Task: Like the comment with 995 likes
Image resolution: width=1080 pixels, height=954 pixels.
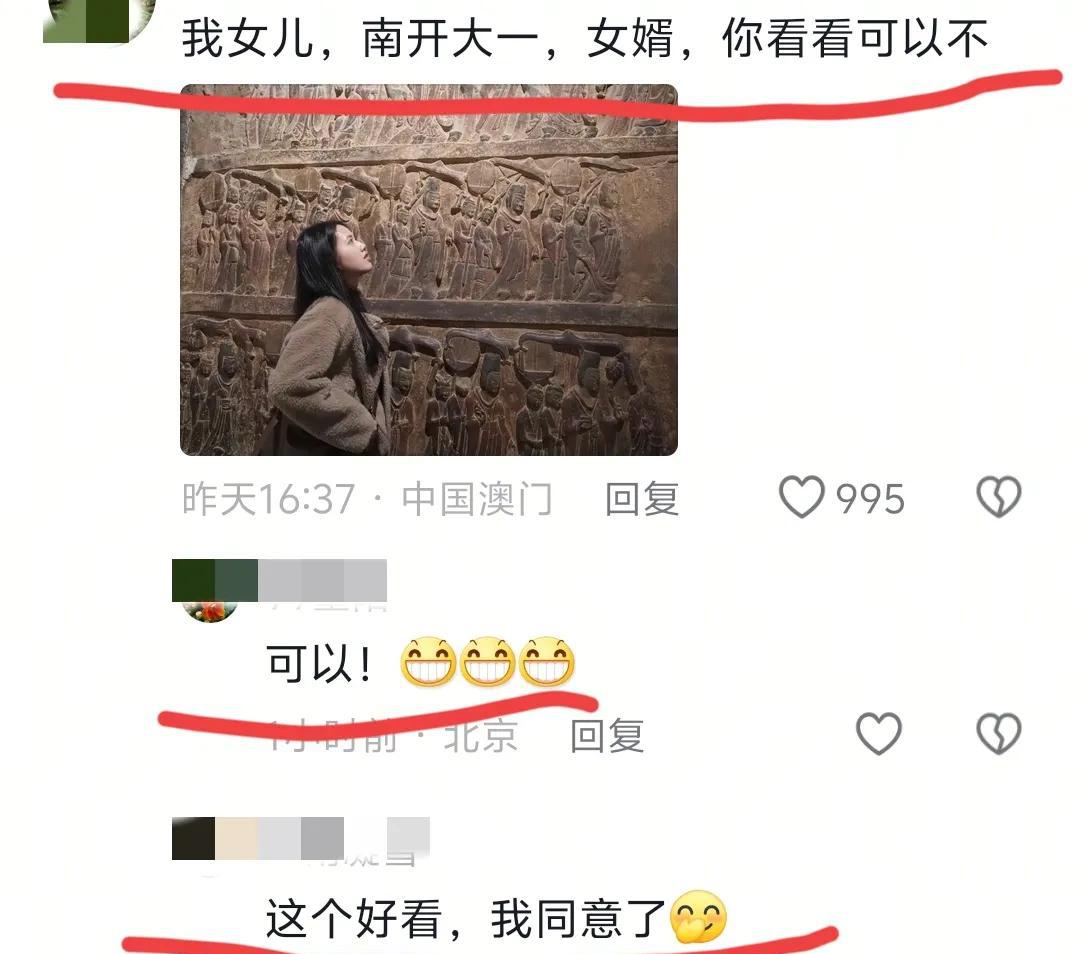Action: tap(801, 497)
